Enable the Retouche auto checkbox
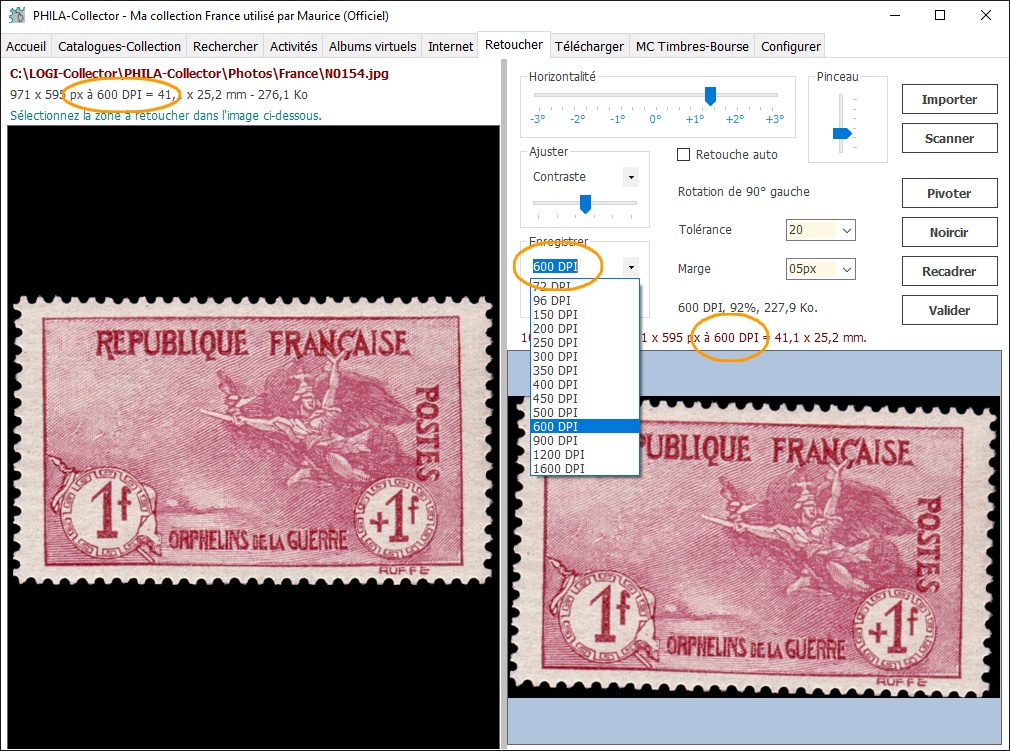This screenshot has height=751, width=1010. tap(684, 155)
